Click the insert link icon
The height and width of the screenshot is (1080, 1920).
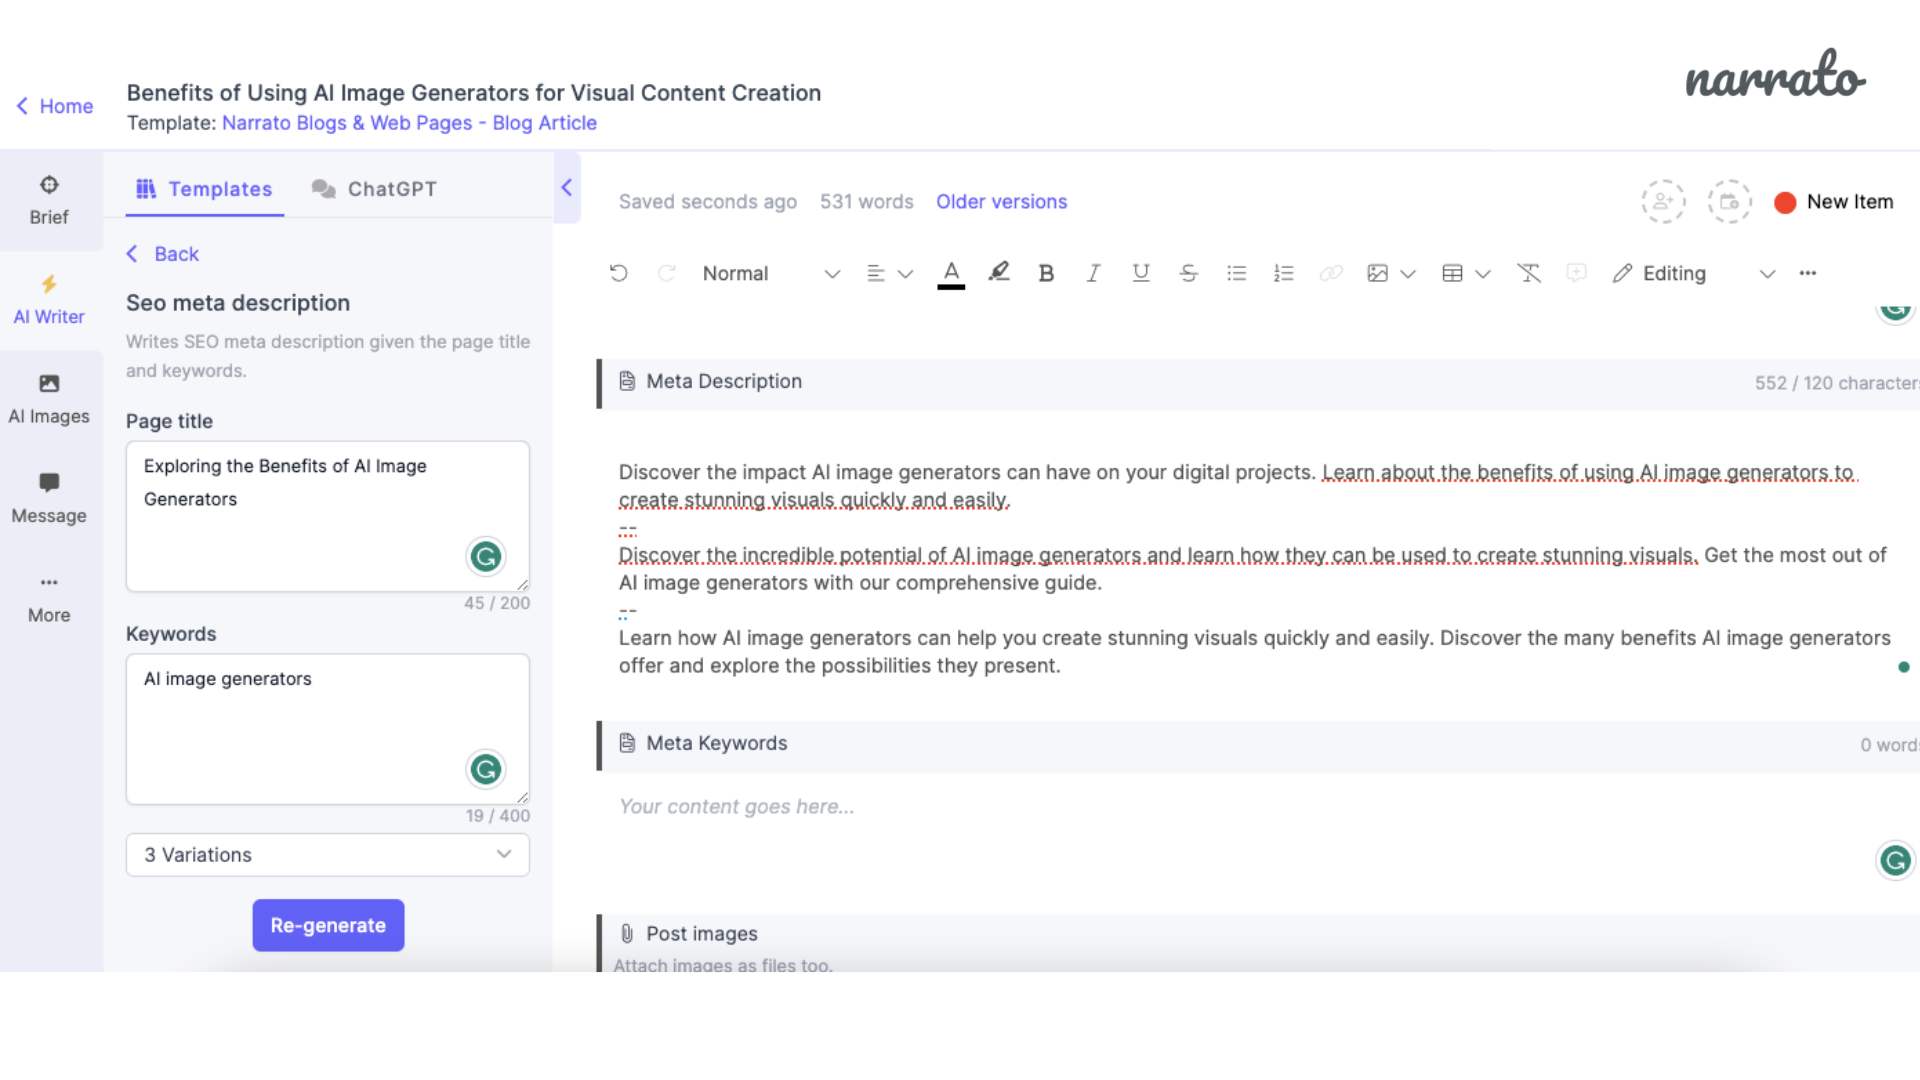(x=1330, y=273)
